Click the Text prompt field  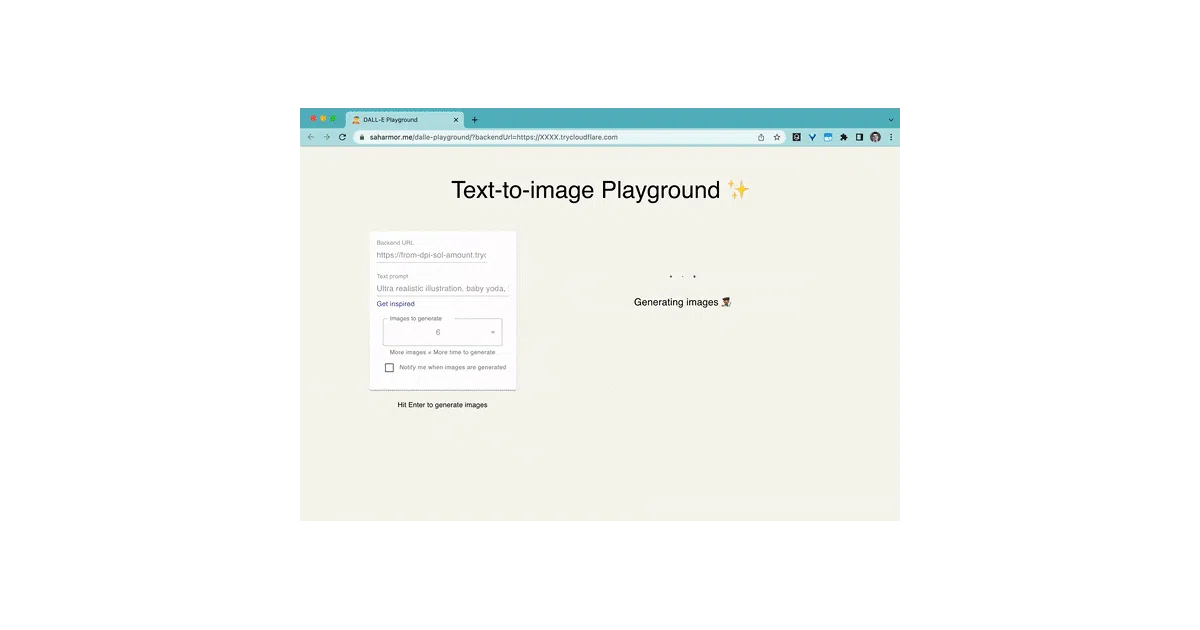(x=443, y=289)
